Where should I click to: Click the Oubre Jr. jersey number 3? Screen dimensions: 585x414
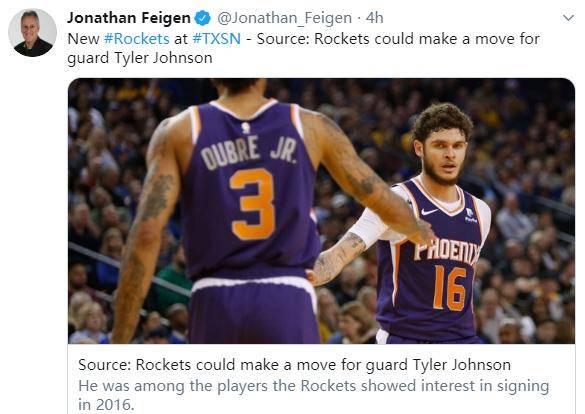252,203
